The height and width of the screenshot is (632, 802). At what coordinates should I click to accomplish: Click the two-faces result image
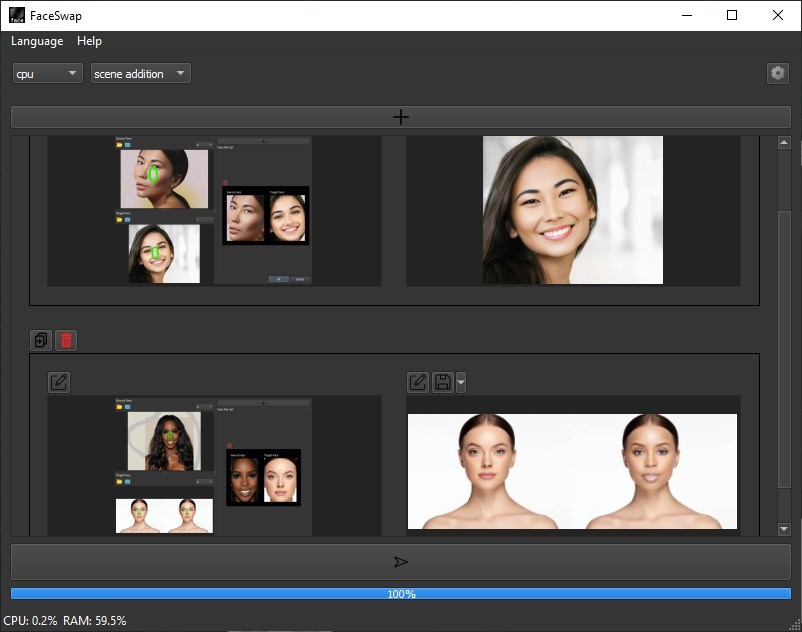(x=572, y=471)
